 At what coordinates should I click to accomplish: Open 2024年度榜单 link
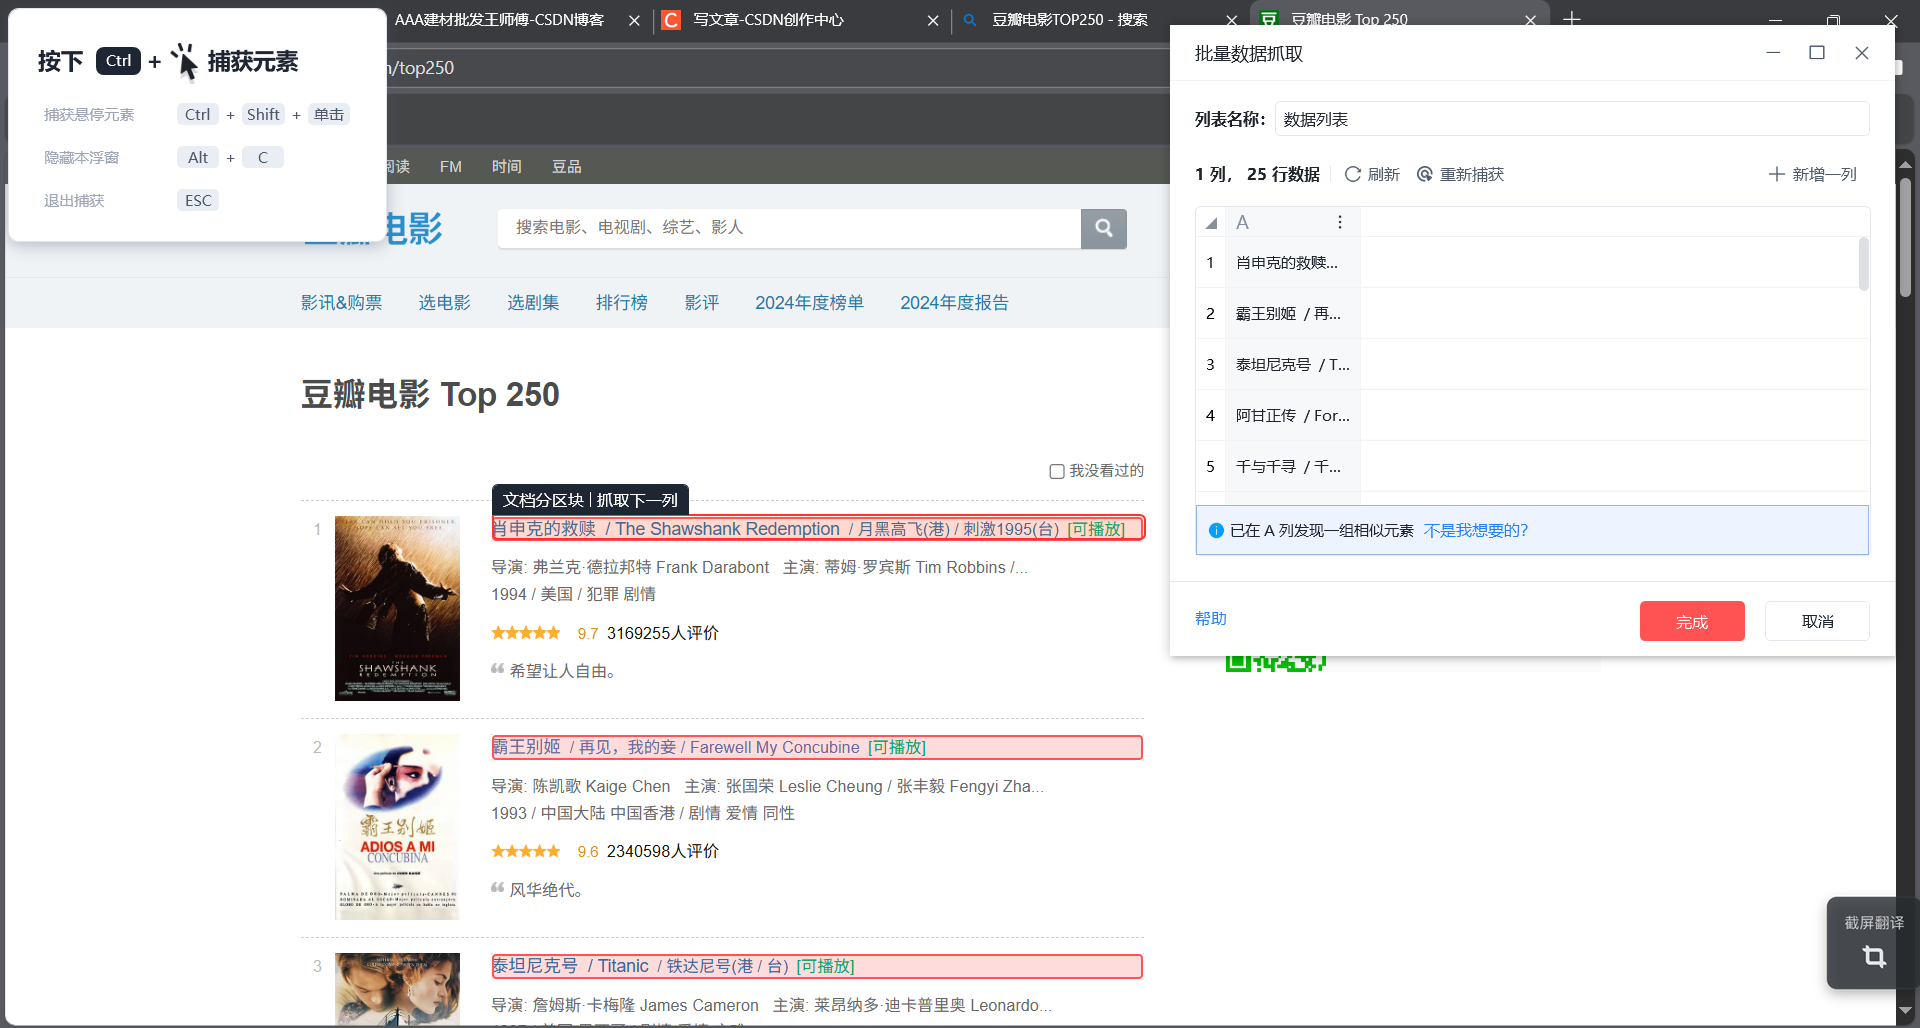[x=809, y=303]
